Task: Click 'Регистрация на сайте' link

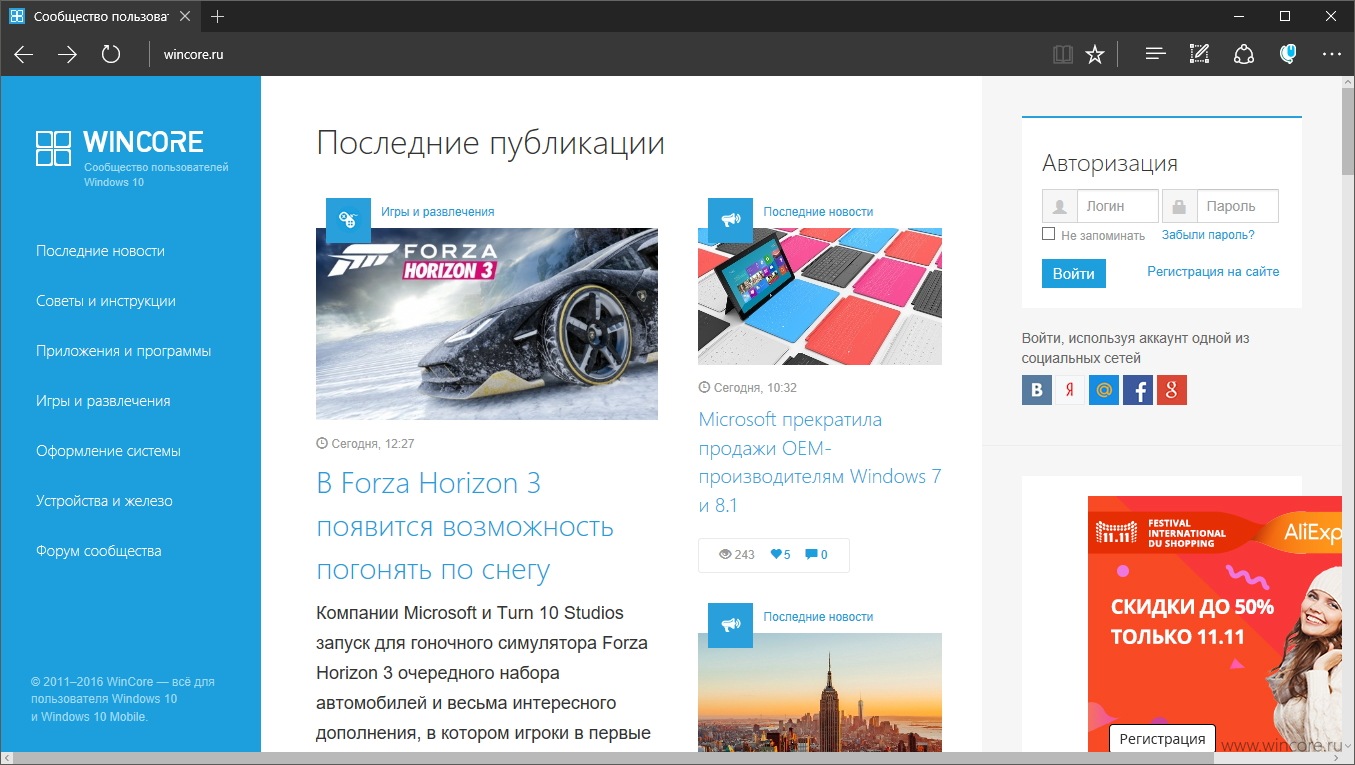Action: (1213, 271)
